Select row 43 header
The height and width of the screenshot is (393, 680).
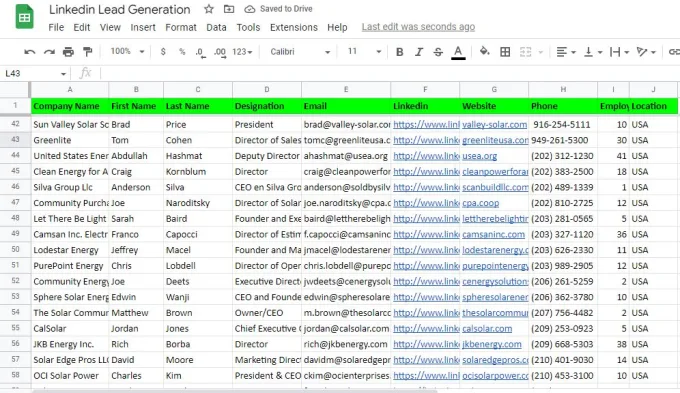pos(15,140)
